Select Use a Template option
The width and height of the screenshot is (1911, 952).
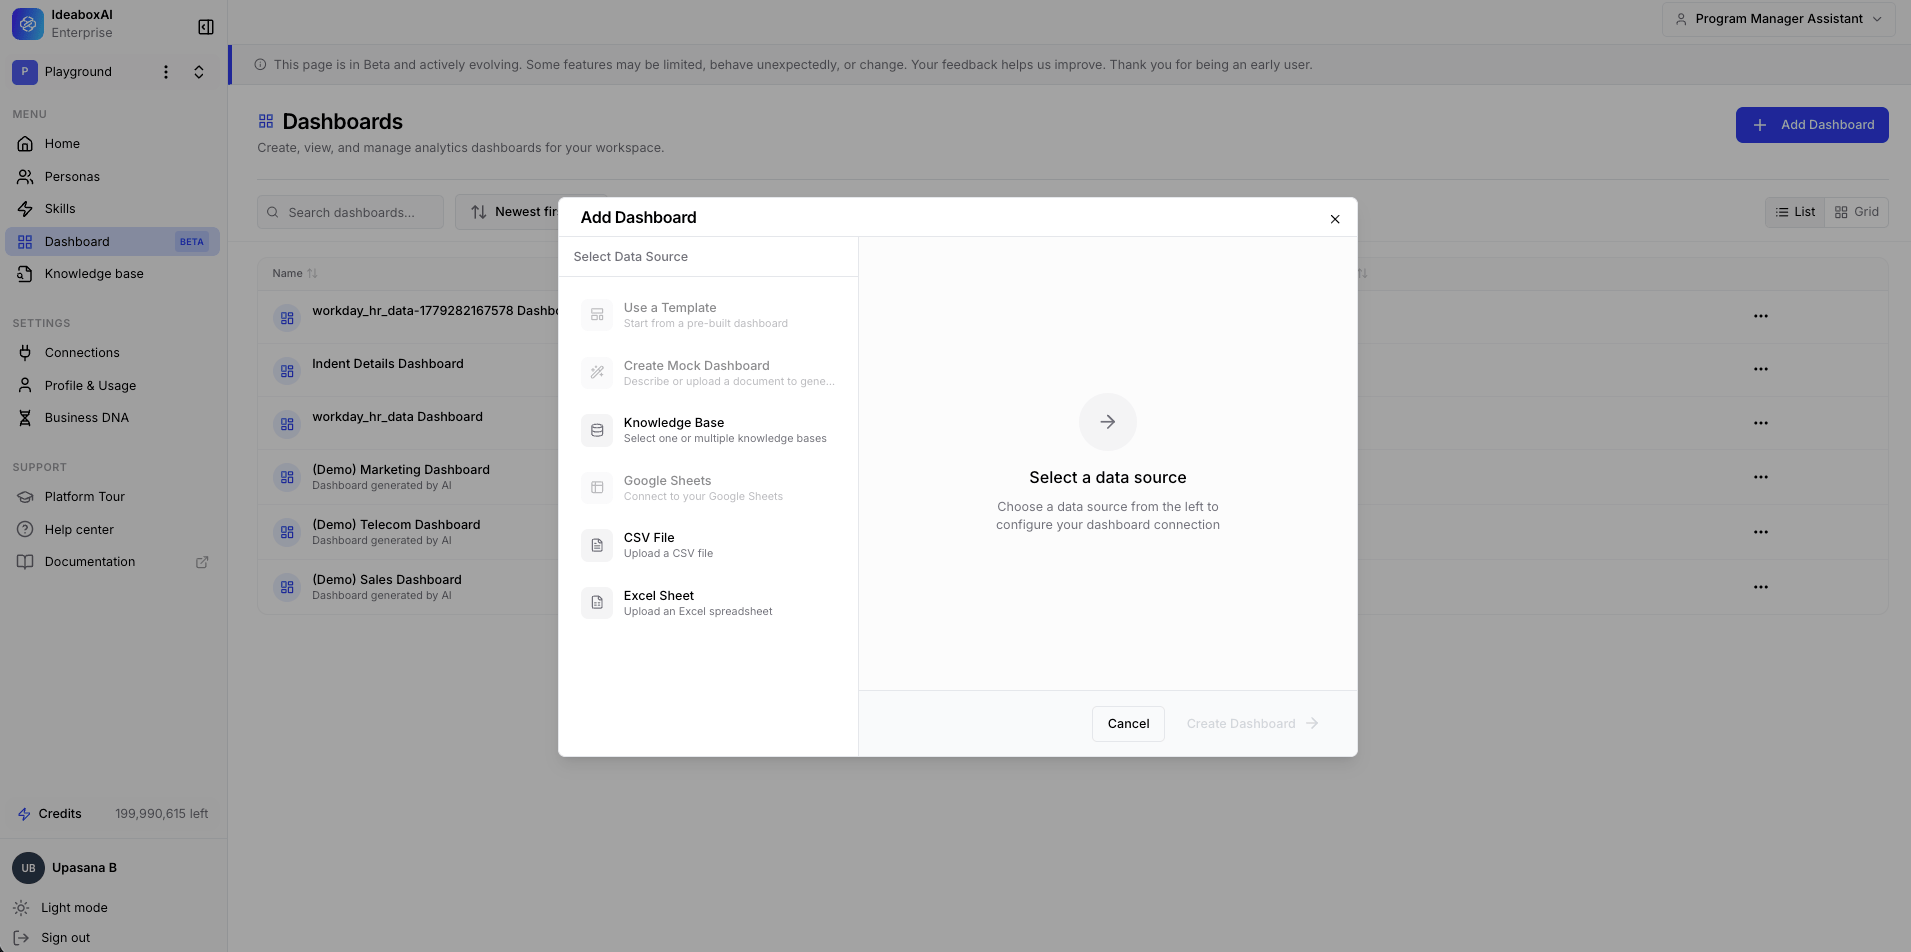point(709,315)
